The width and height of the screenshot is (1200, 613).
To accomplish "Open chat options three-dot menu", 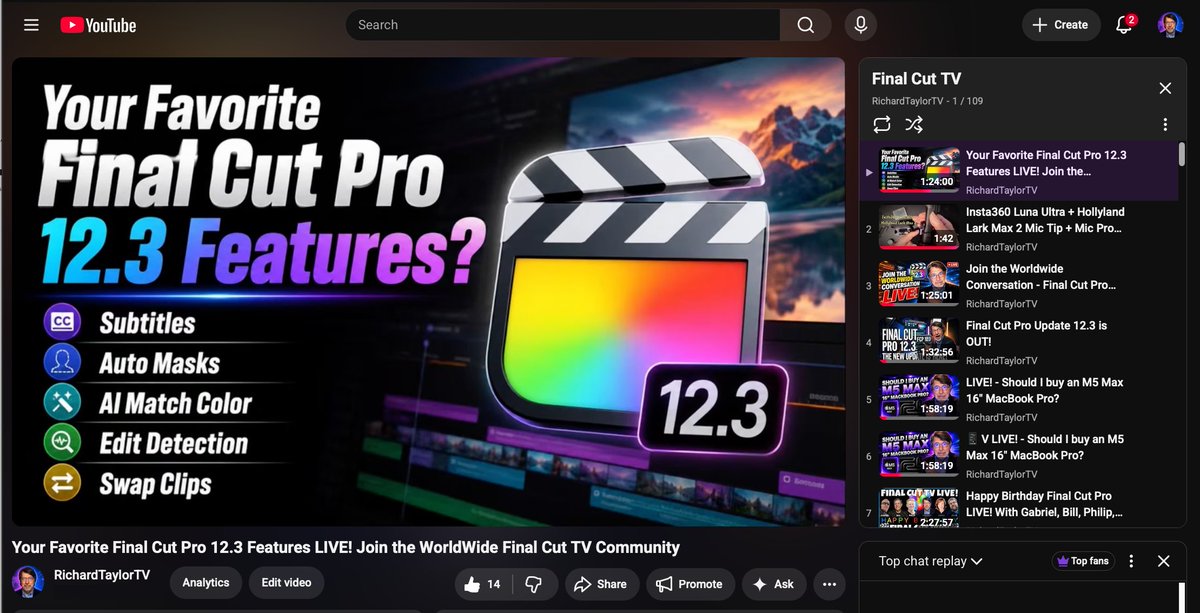I will [x=1132, y=561].
